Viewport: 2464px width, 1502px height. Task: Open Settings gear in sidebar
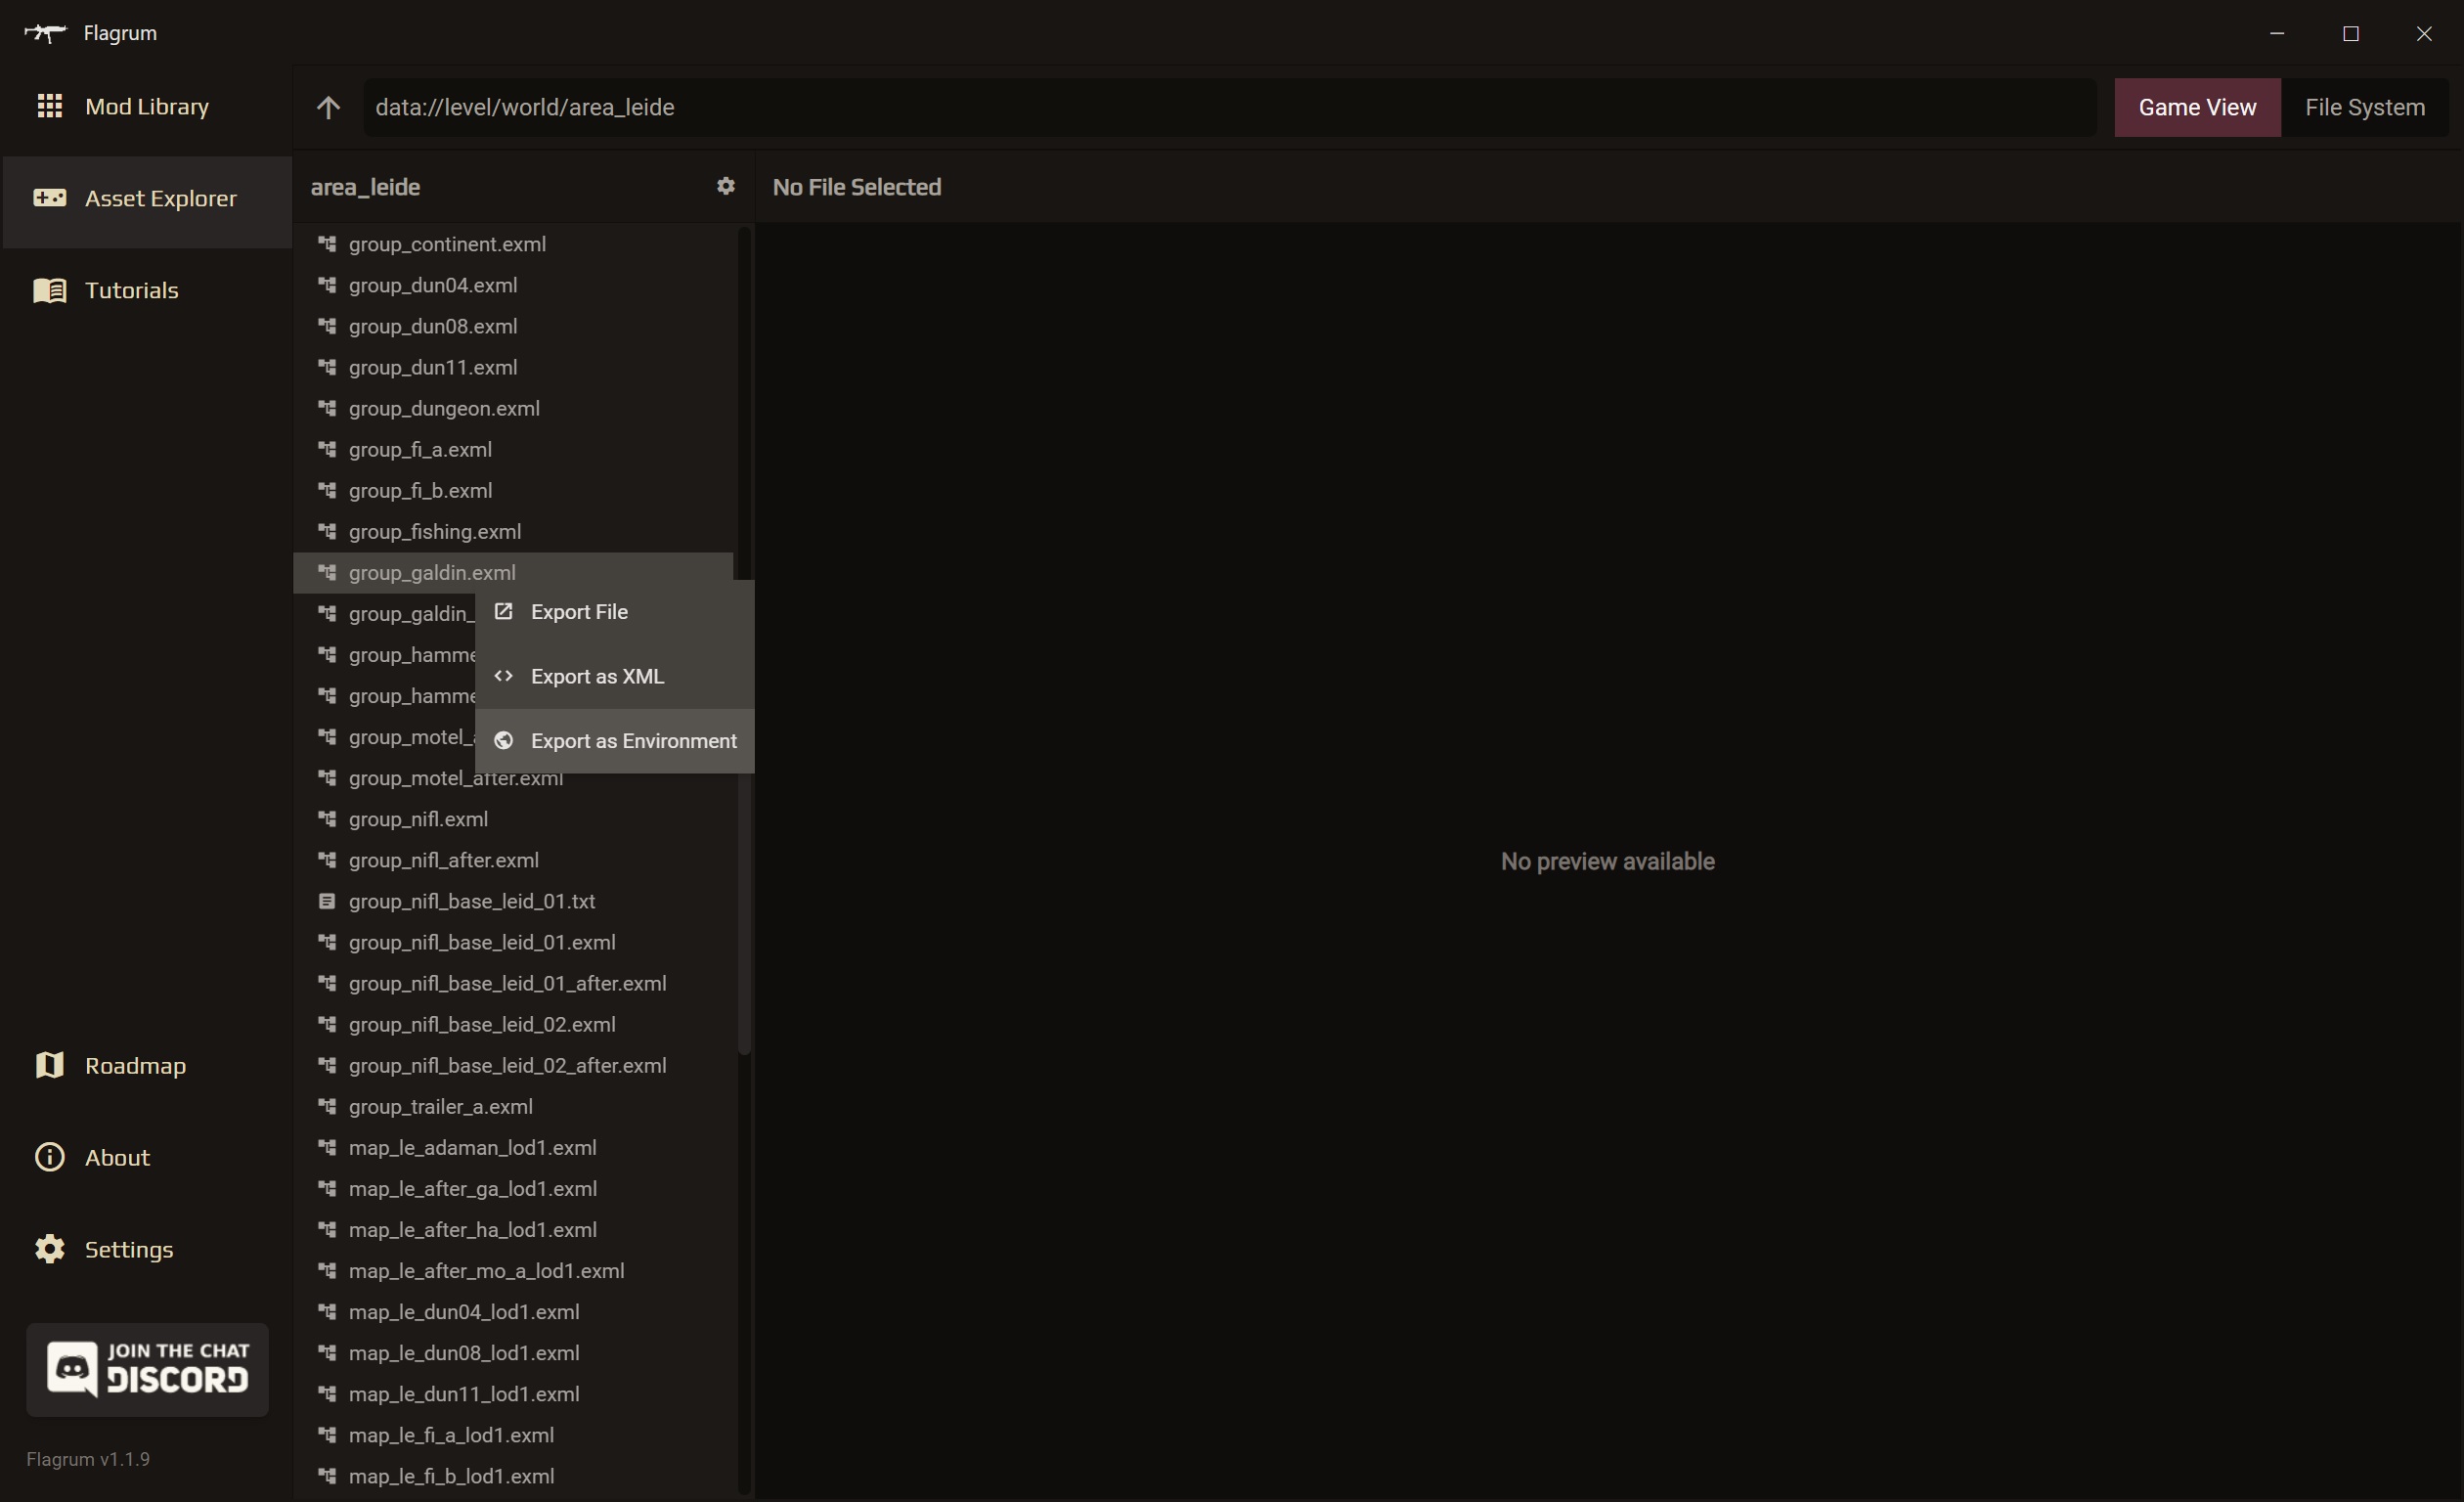[x=49, y=1249]
